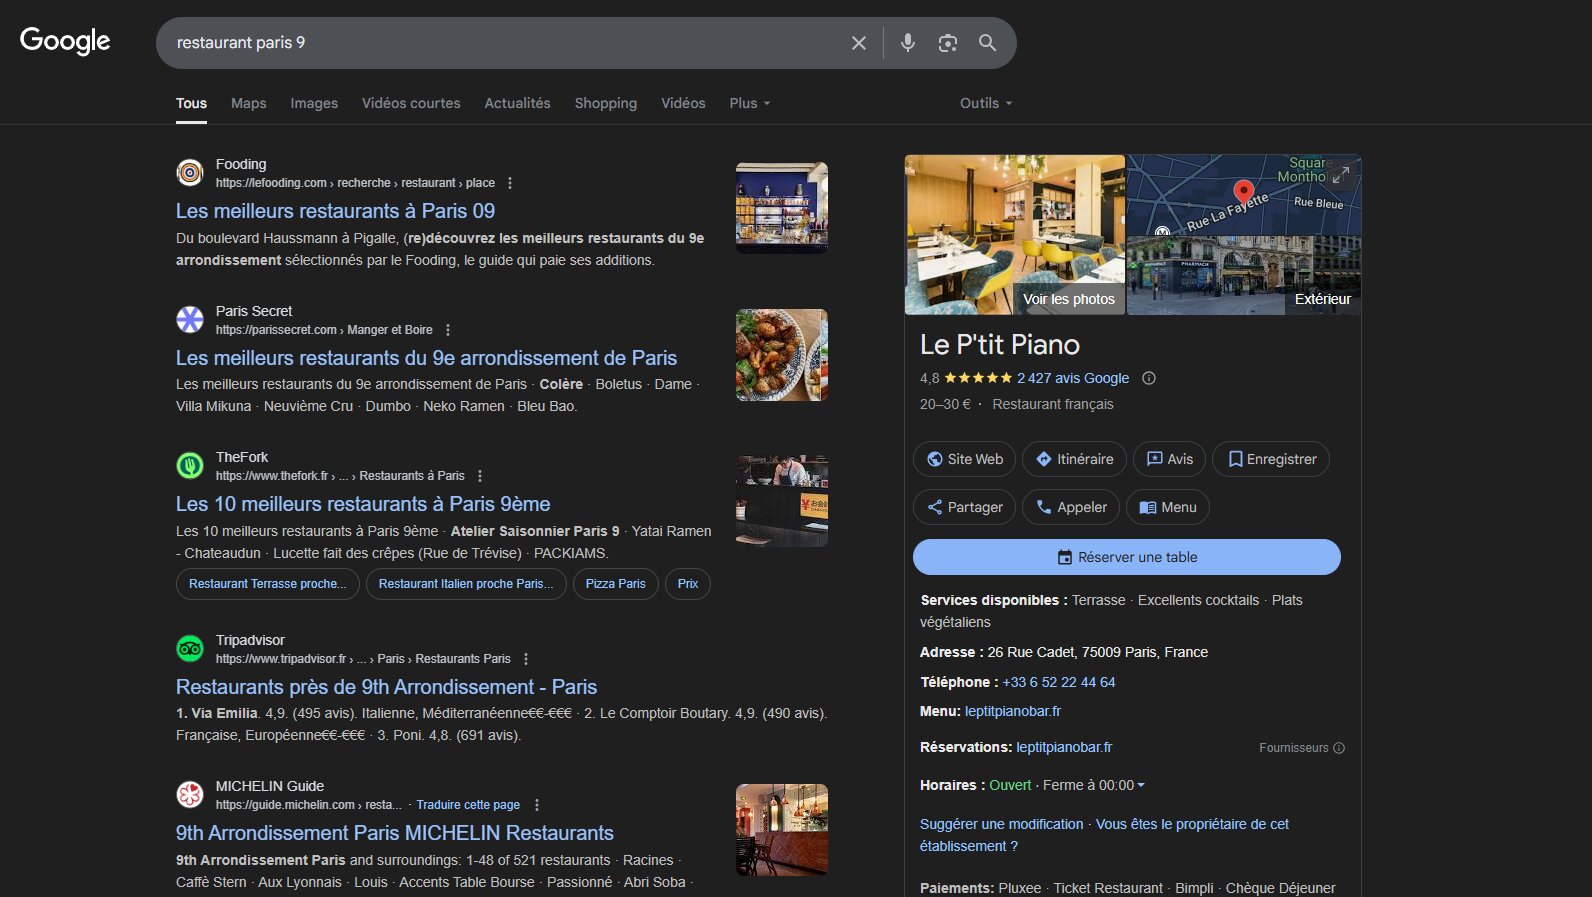Open Voir les photos interior thumbnail

pos(1015,235)
